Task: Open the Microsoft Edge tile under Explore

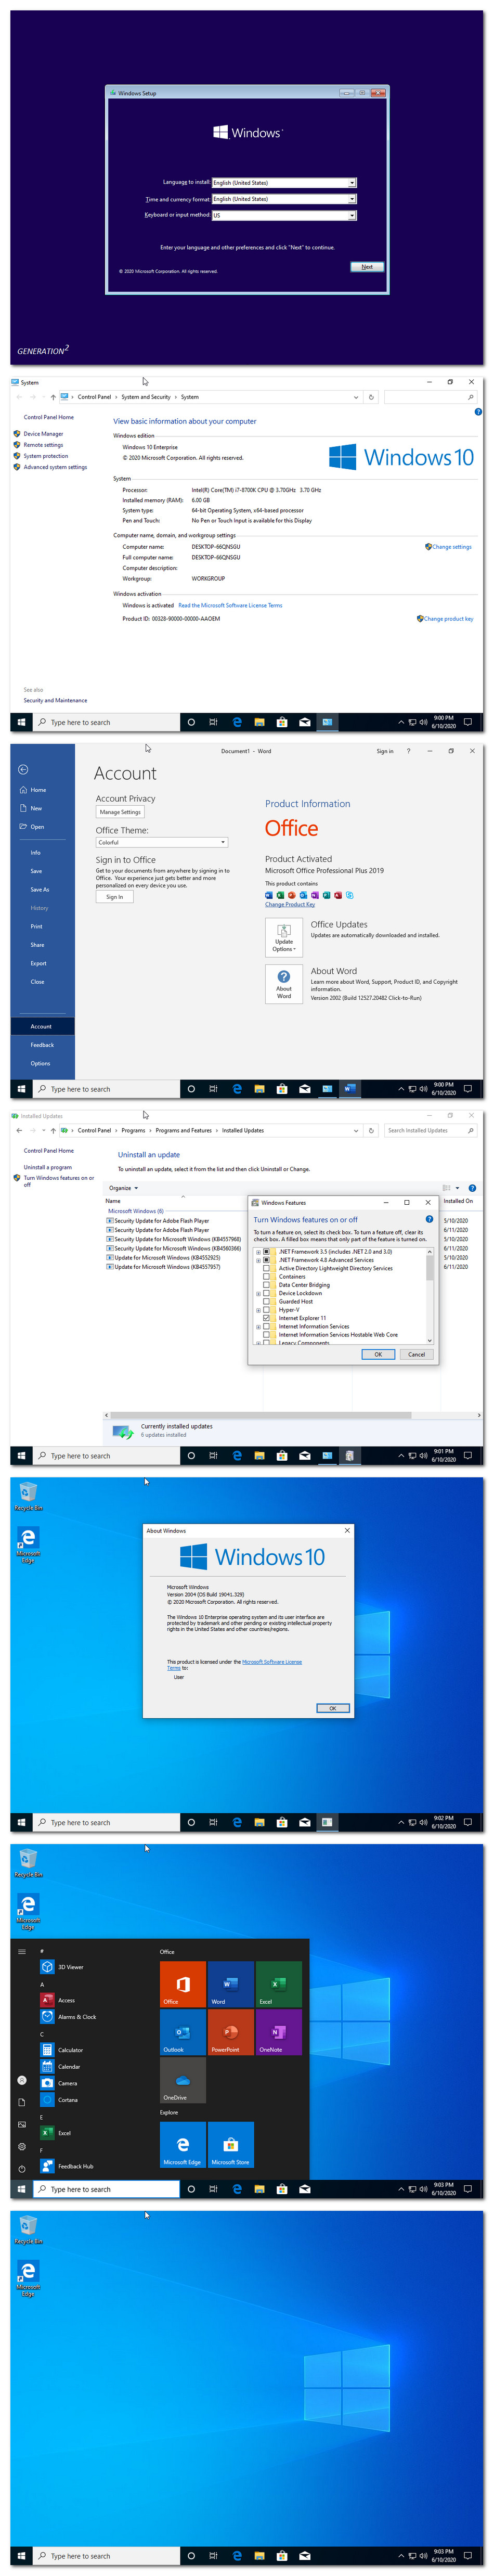Action: click(183, 2145)
